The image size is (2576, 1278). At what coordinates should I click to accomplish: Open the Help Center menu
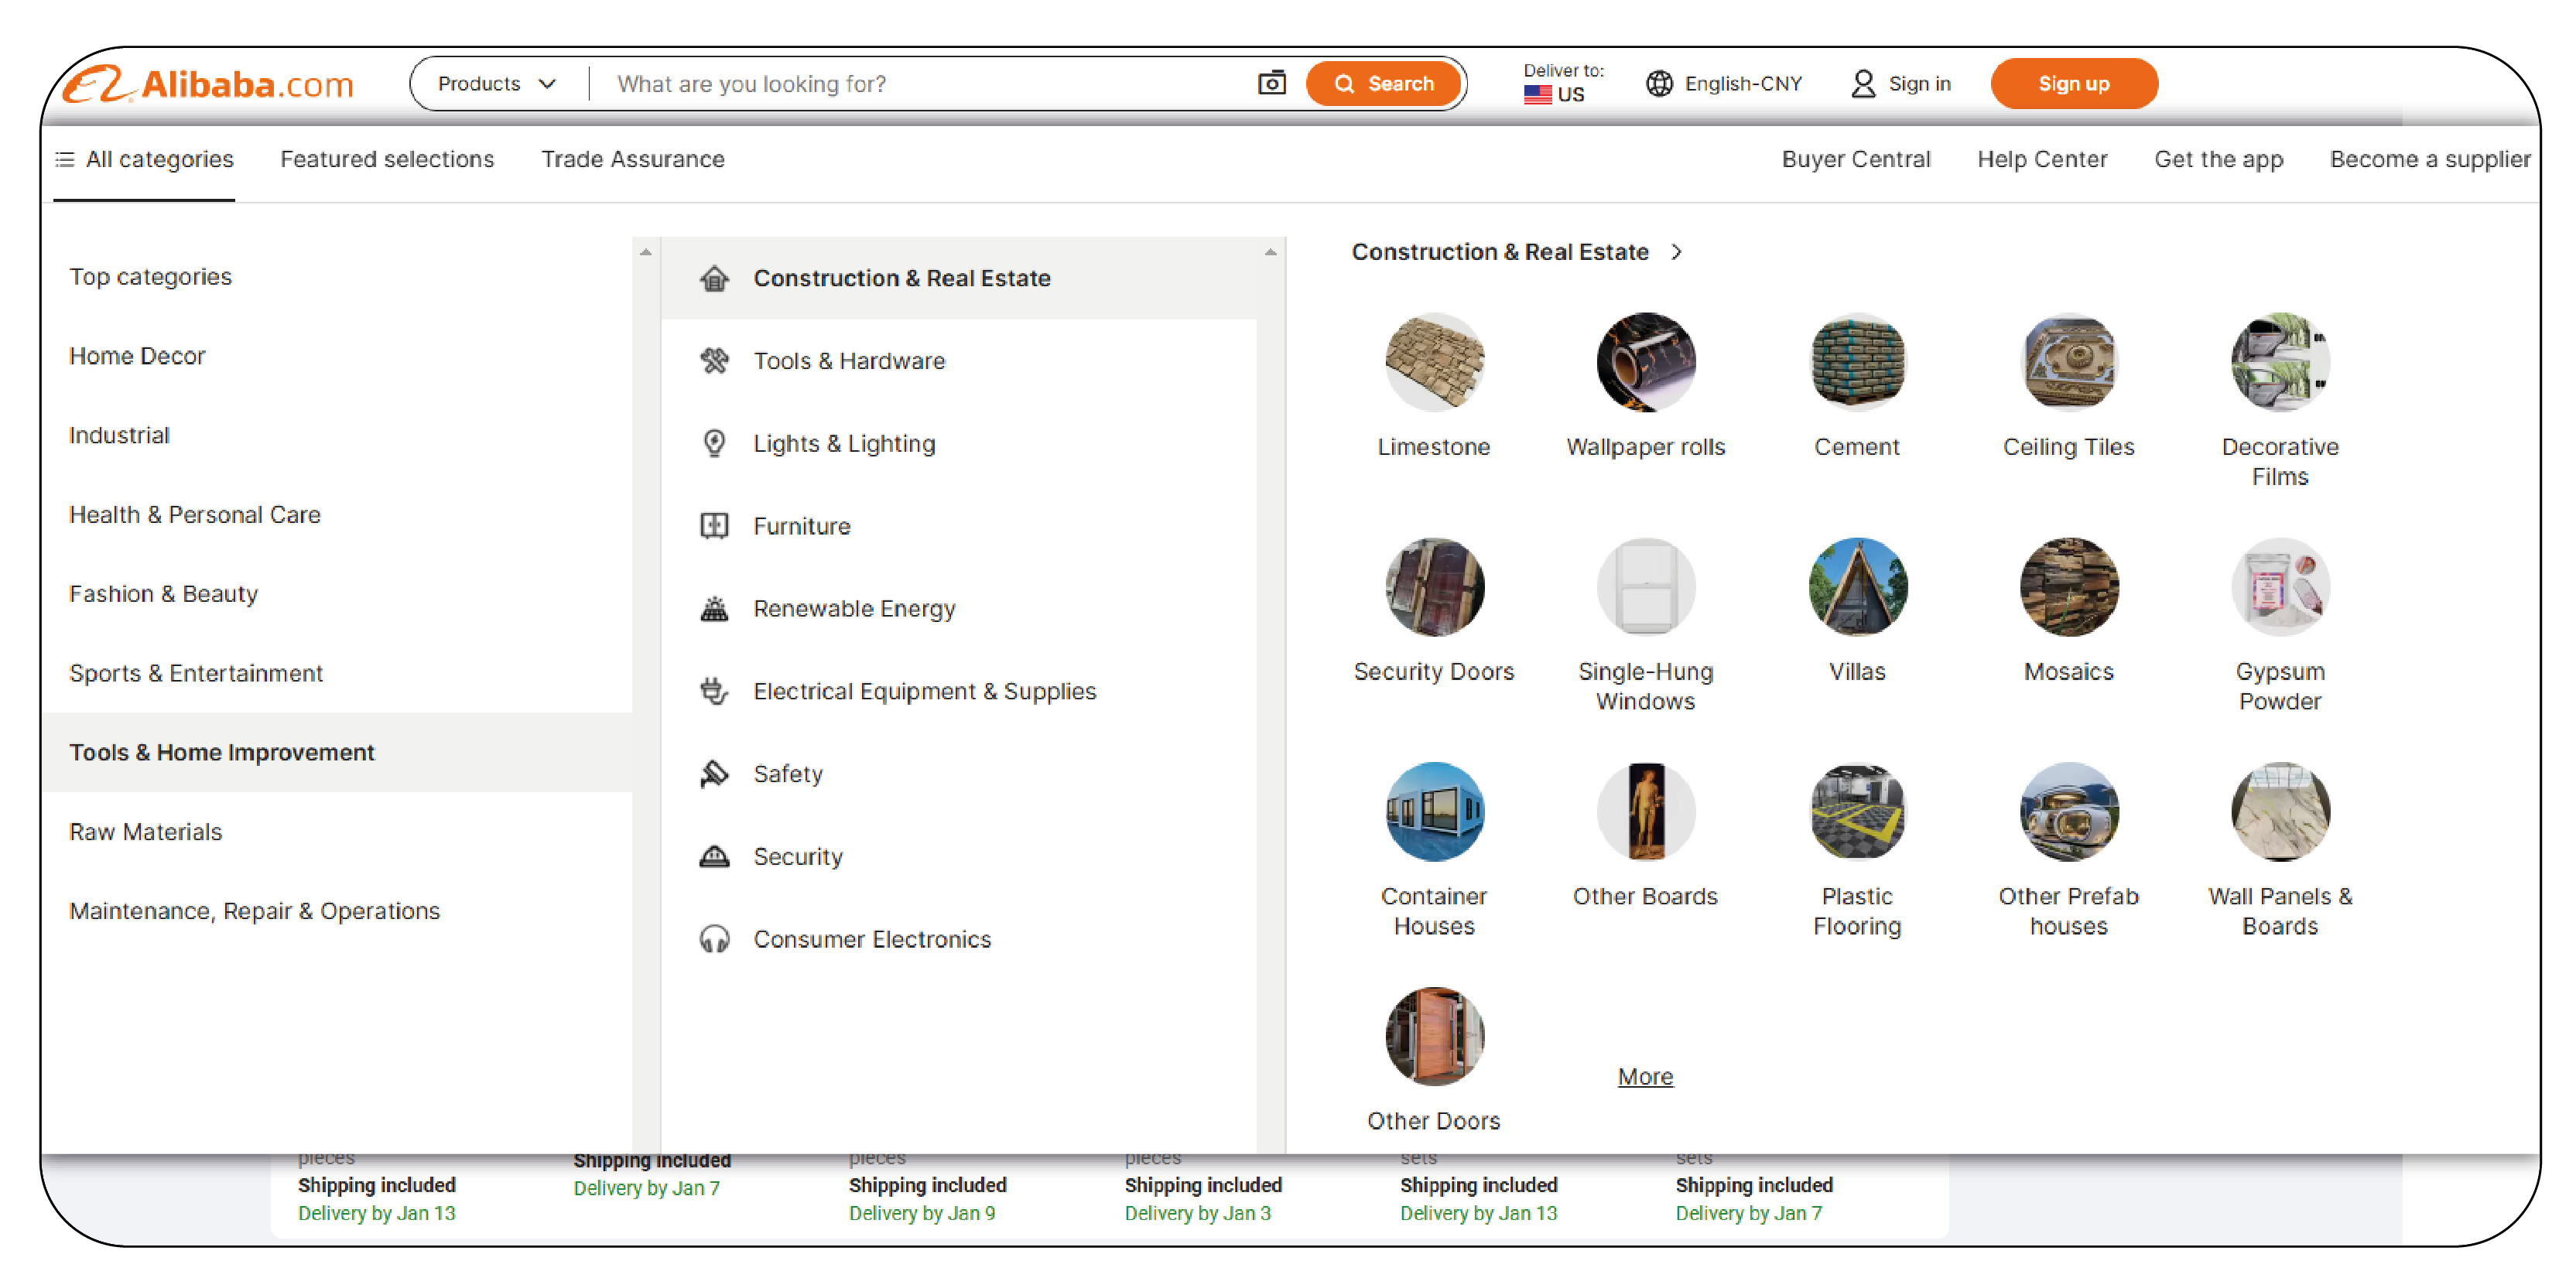(x=2041, y=159)
